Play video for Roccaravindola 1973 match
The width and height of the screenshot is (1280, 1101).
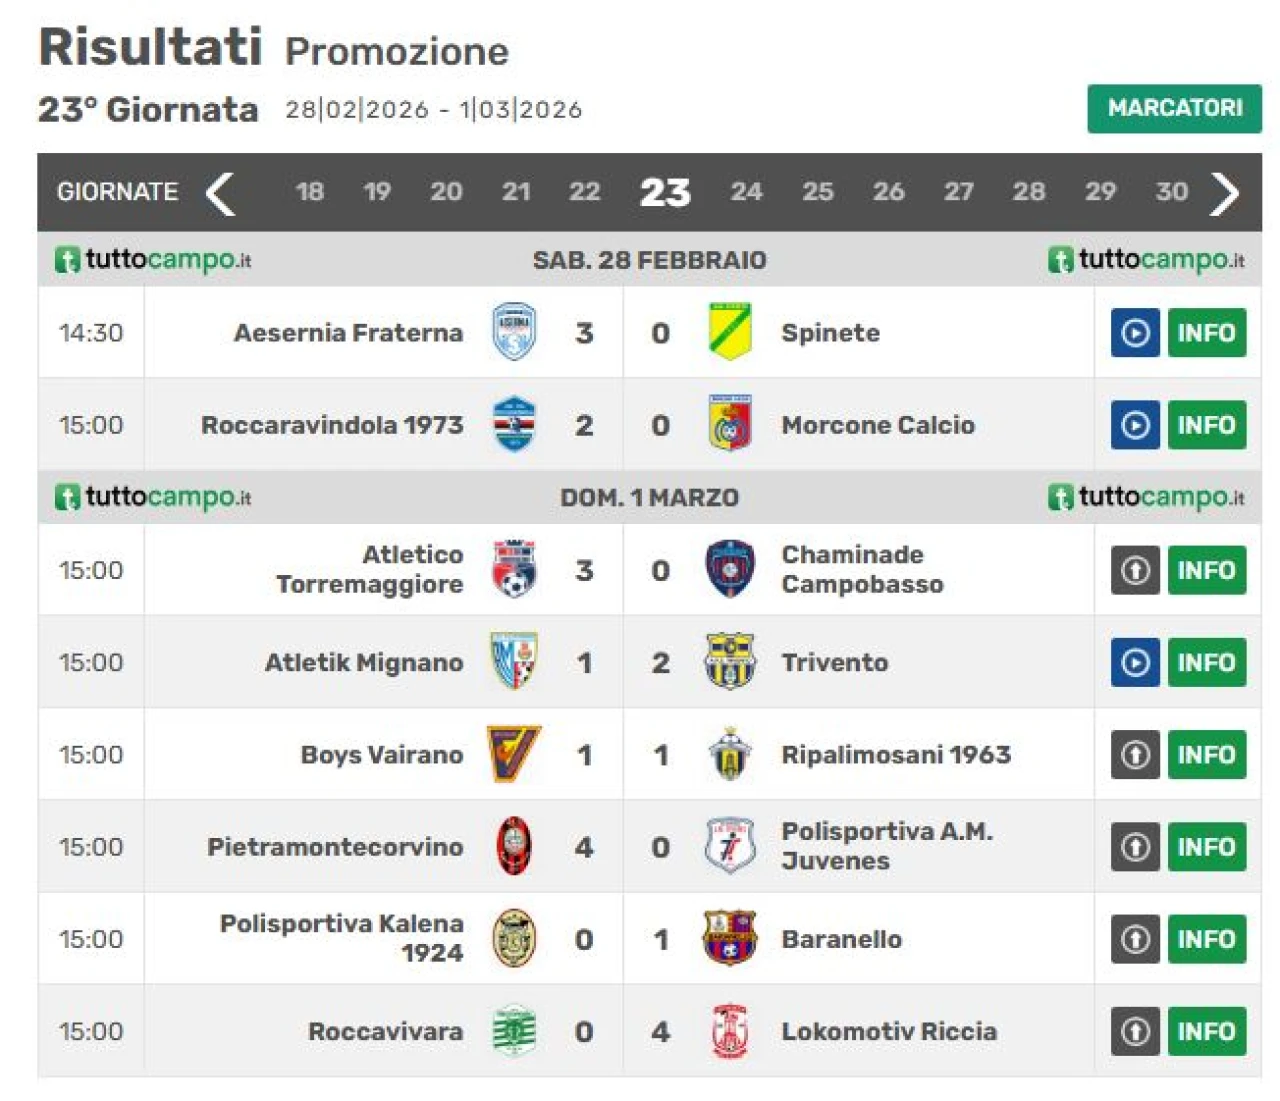pos(1135,425)
